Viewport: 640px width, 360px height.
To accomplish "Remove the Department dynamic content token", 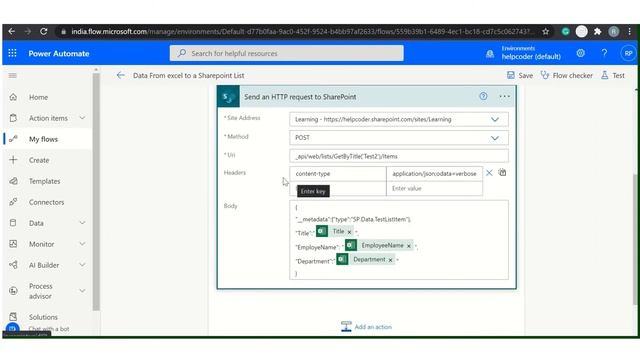I will (x=390, y=260).
